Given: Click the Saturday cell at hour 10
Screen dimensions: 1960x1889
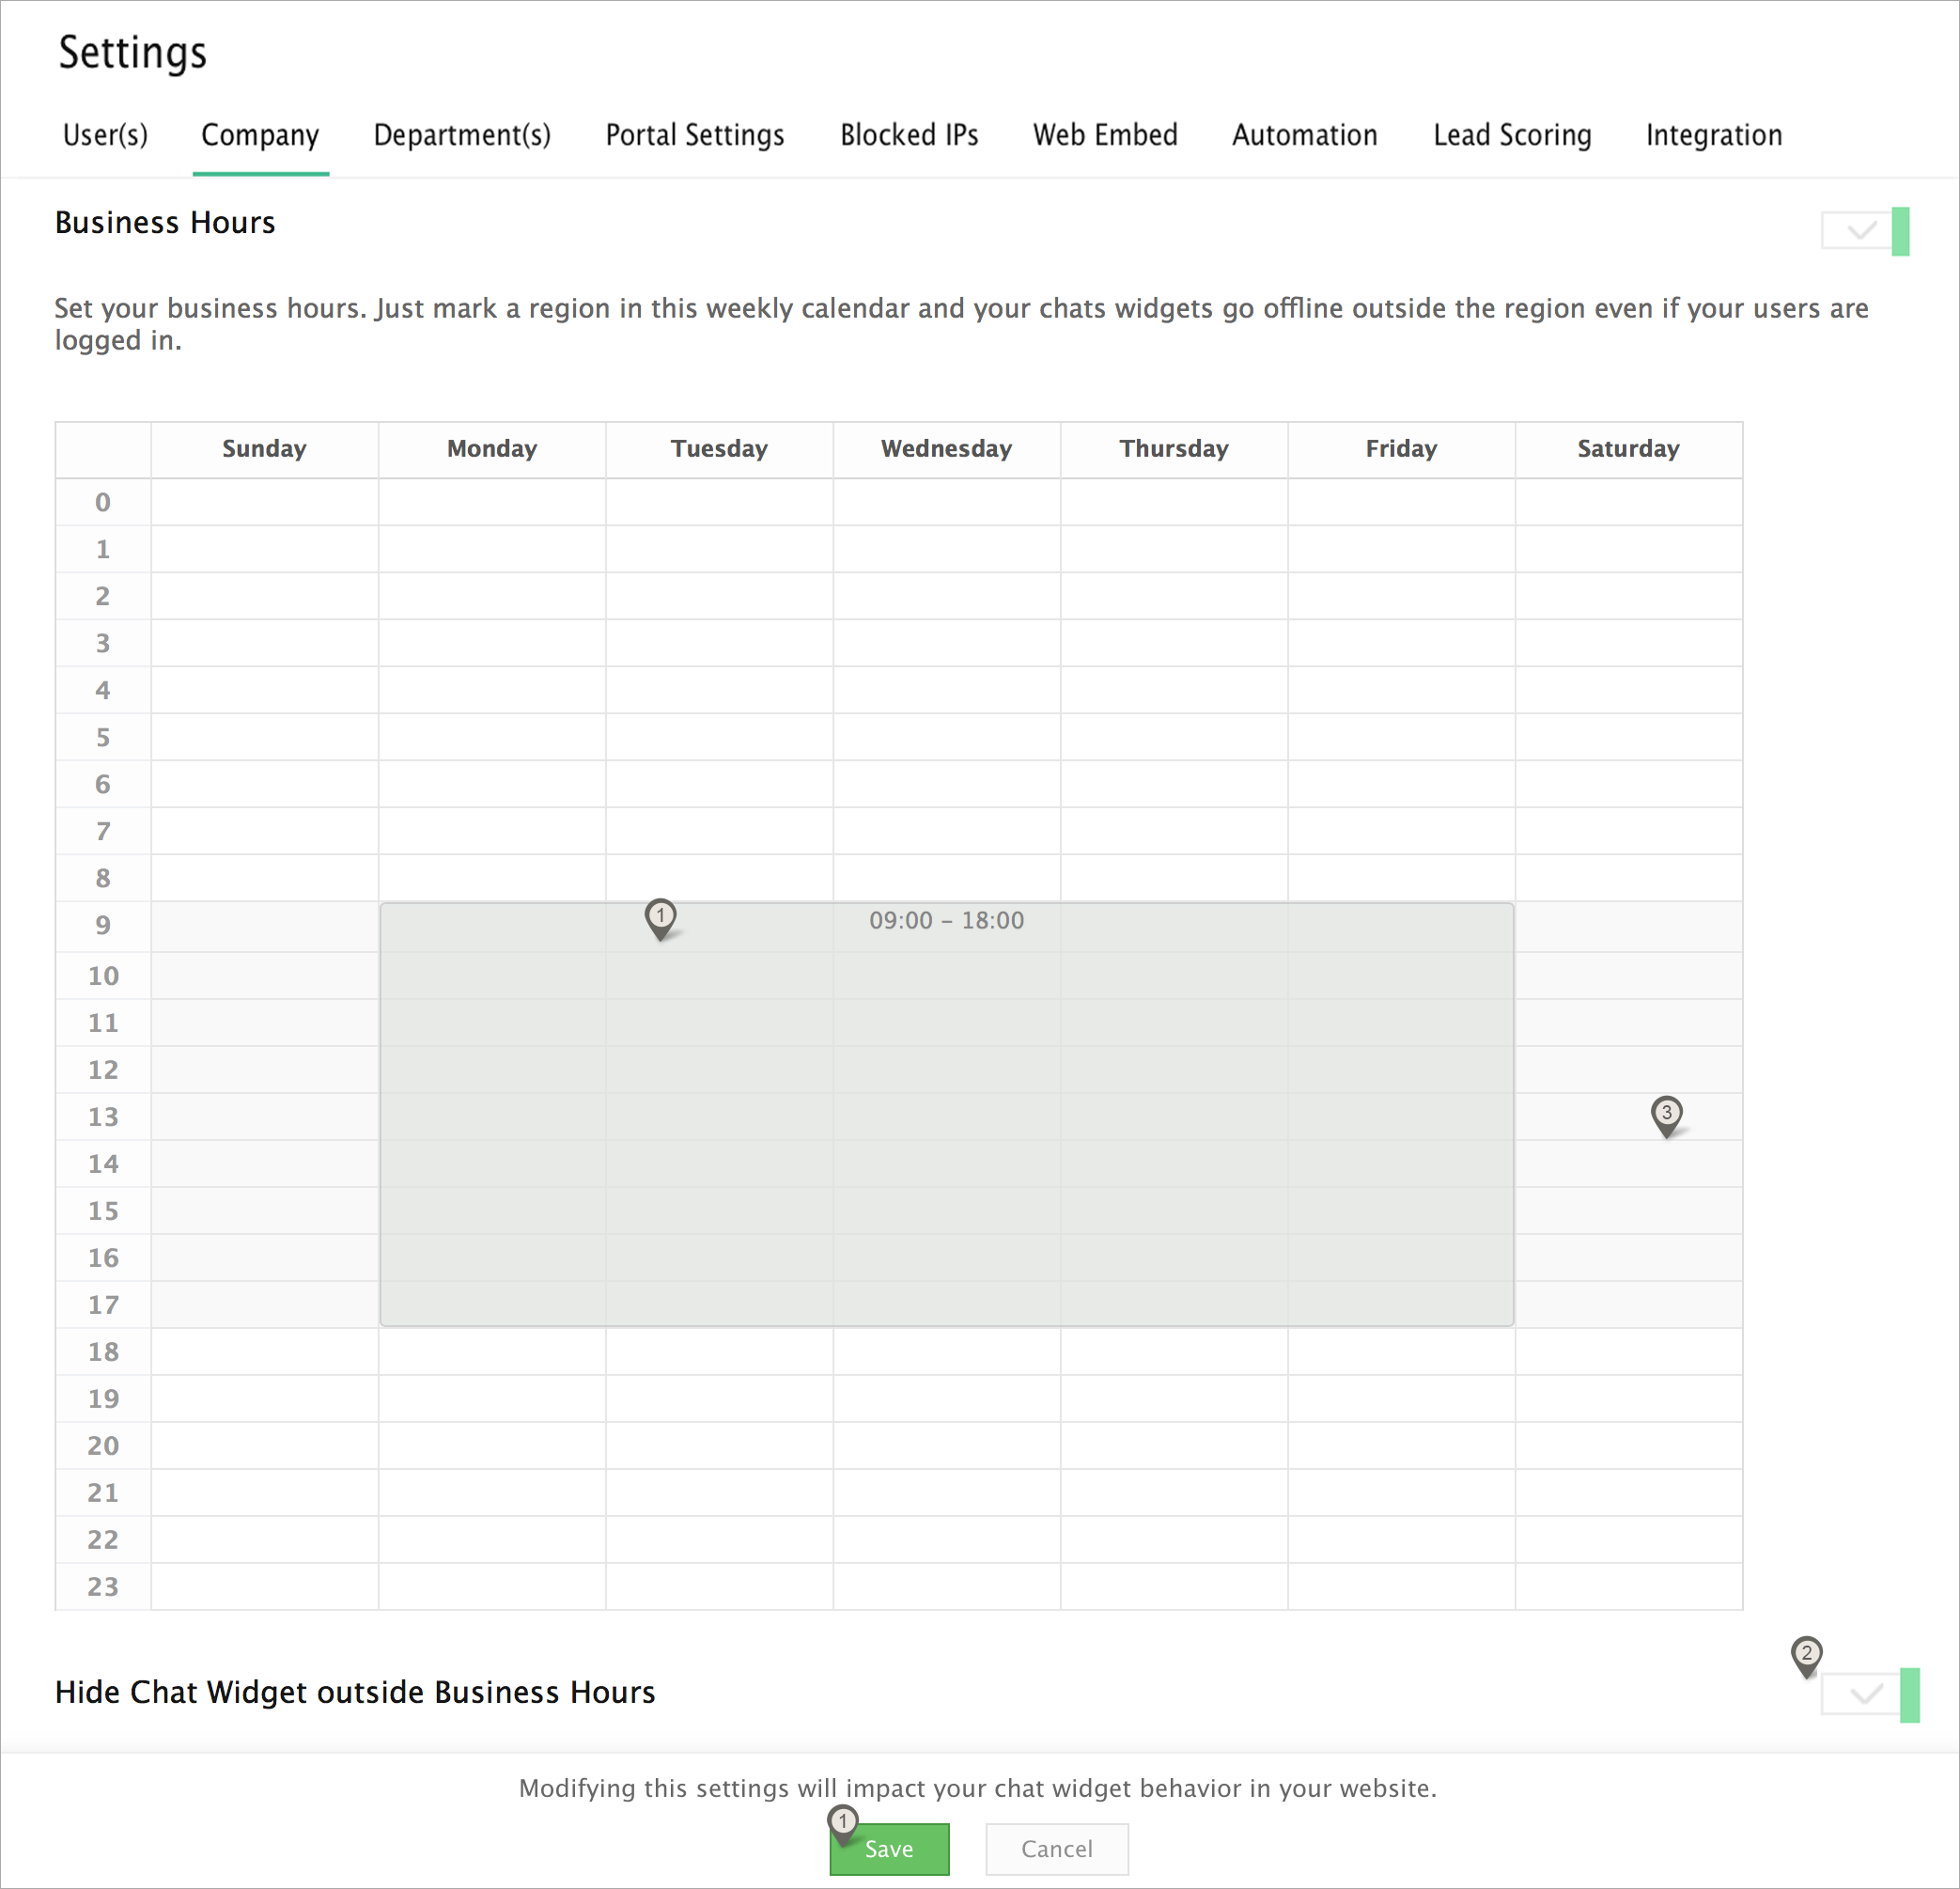Looking at the screenshot, I should coord(1629,975).
